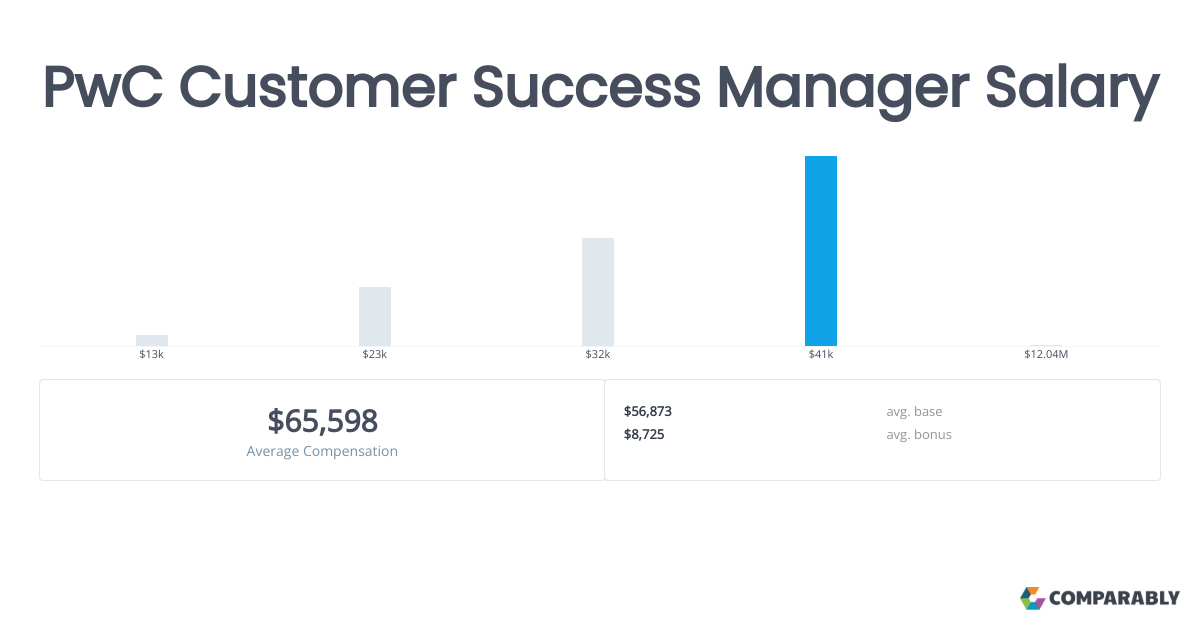Image resolution: width=1200 pixels, height=630 pixels.
Task: Click the $65,598 average compensation figure
Action: click(x=322, y=421)
